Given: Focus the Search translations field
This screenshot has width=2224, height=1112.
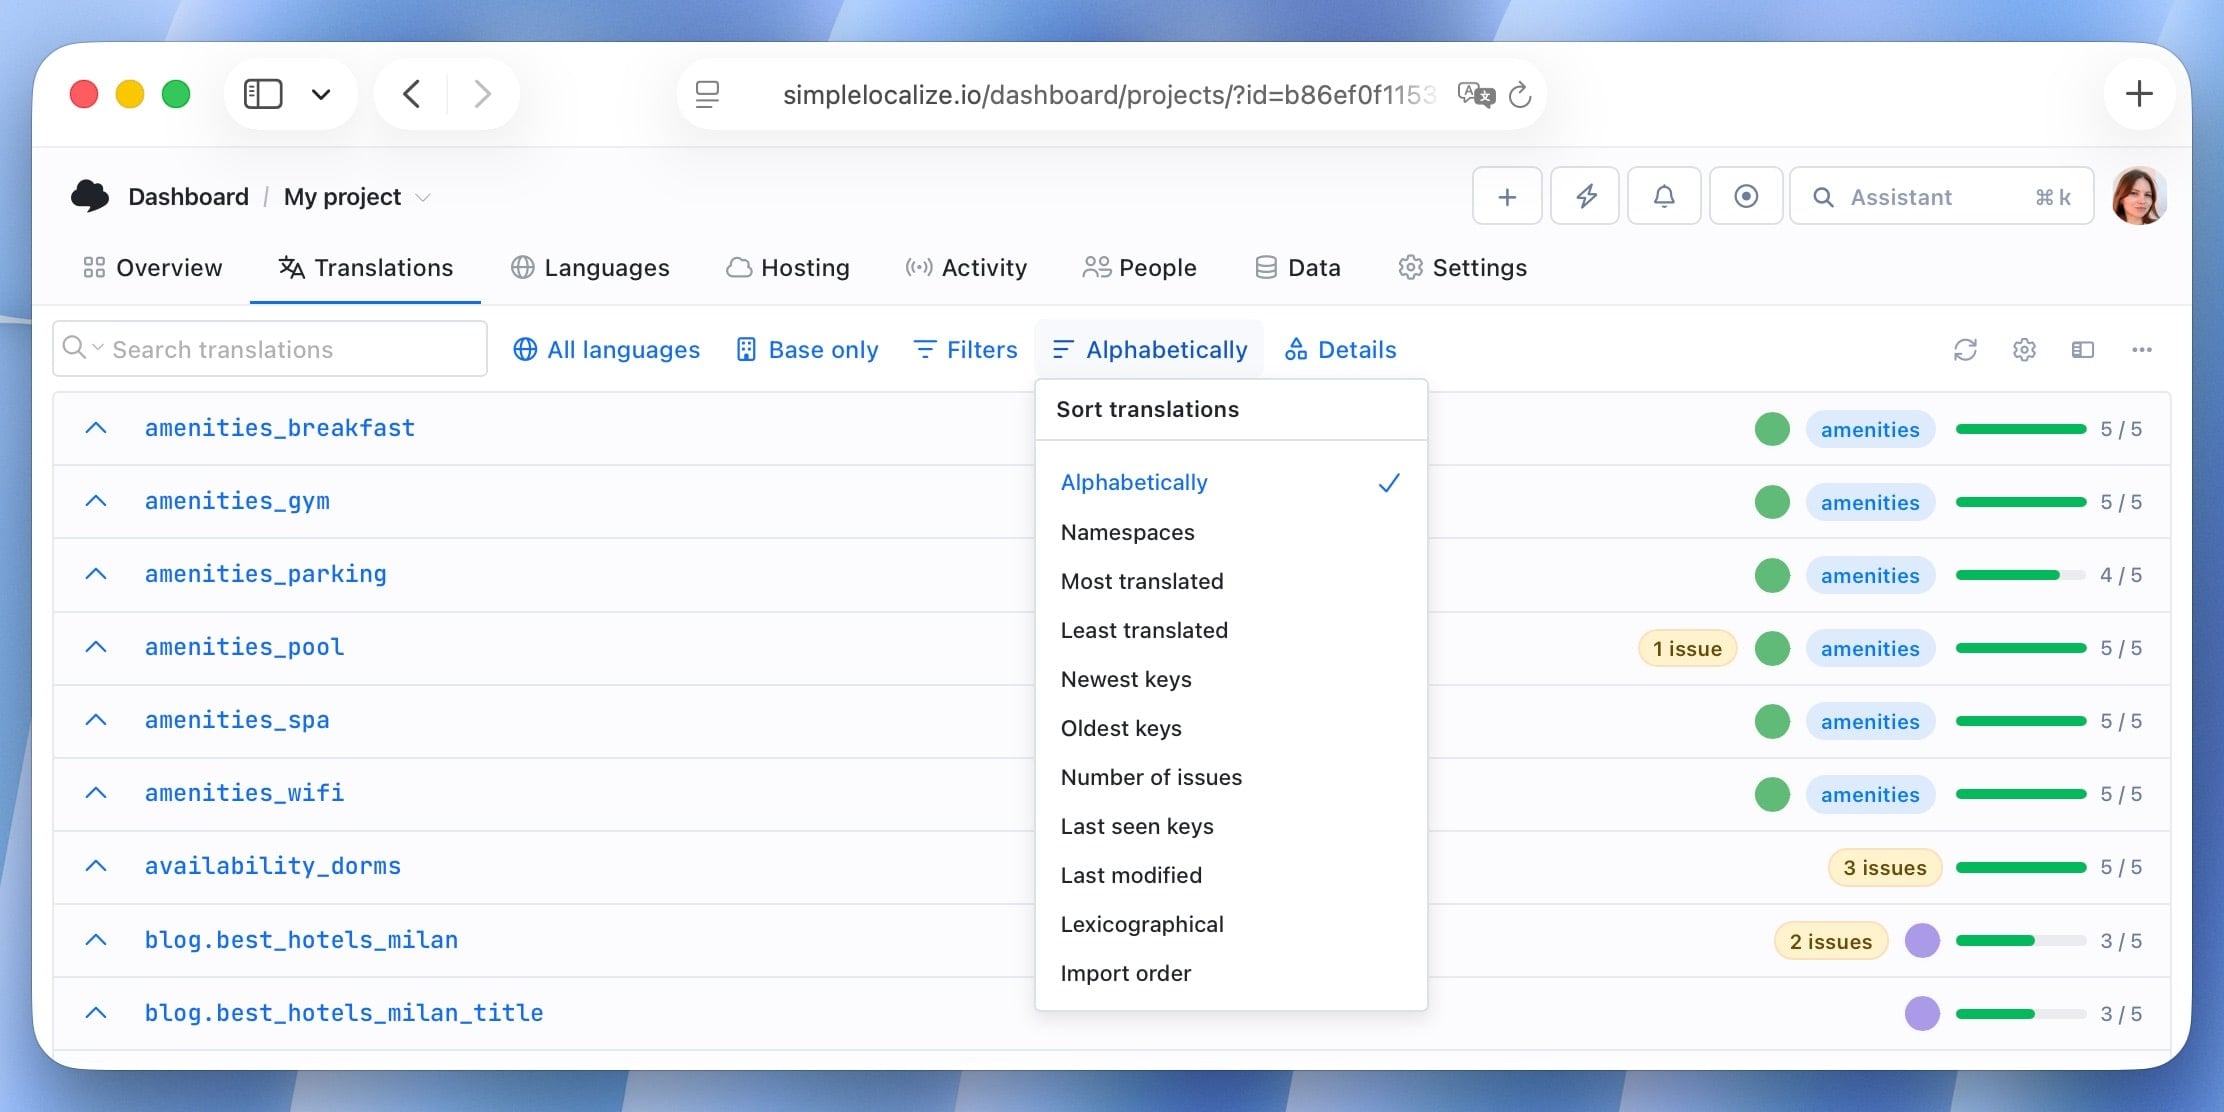Looking at the screenshot, I should point(270,349).
